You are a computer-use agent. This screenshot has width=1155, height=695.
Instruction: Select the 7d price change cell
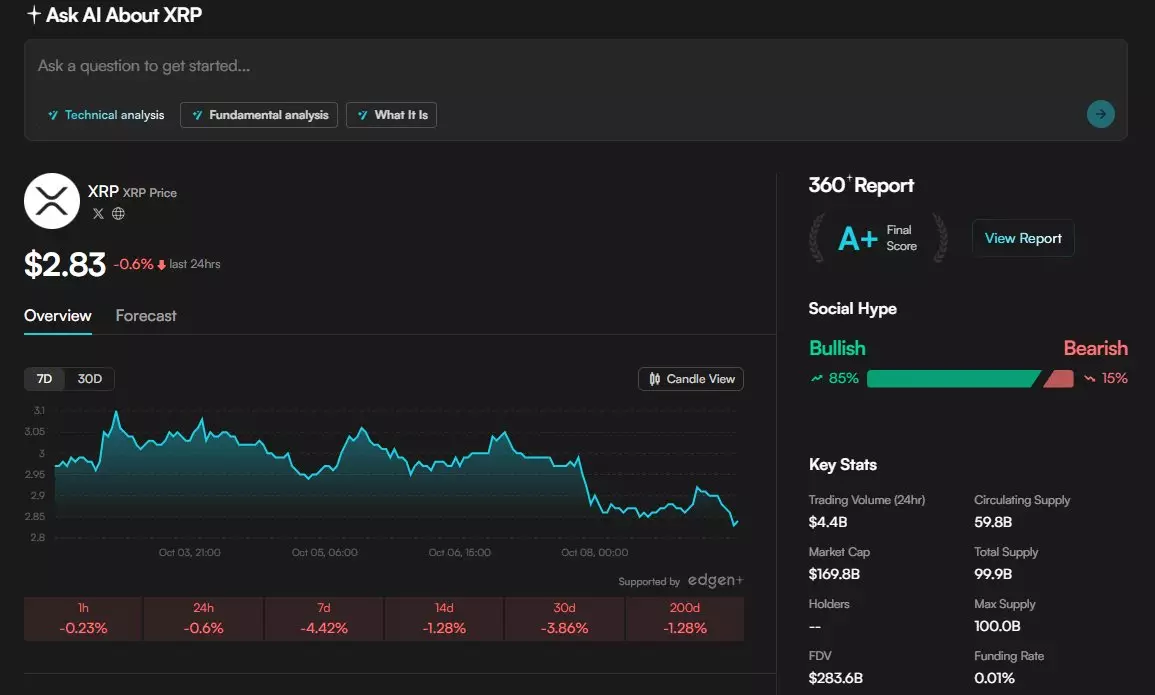(324, 619)
